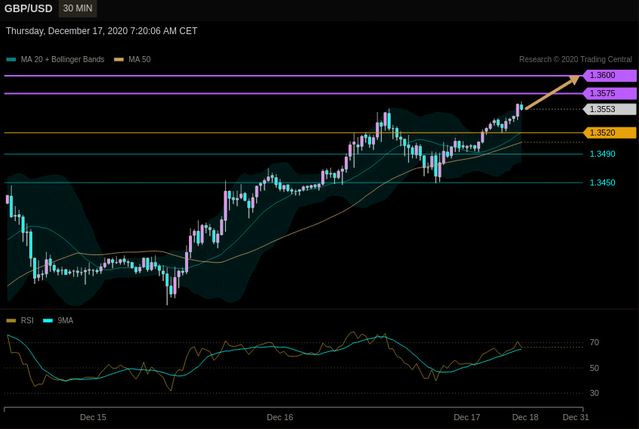Click the tan MA 50 legend swatch
639x429 pixels.
point(119,59)
